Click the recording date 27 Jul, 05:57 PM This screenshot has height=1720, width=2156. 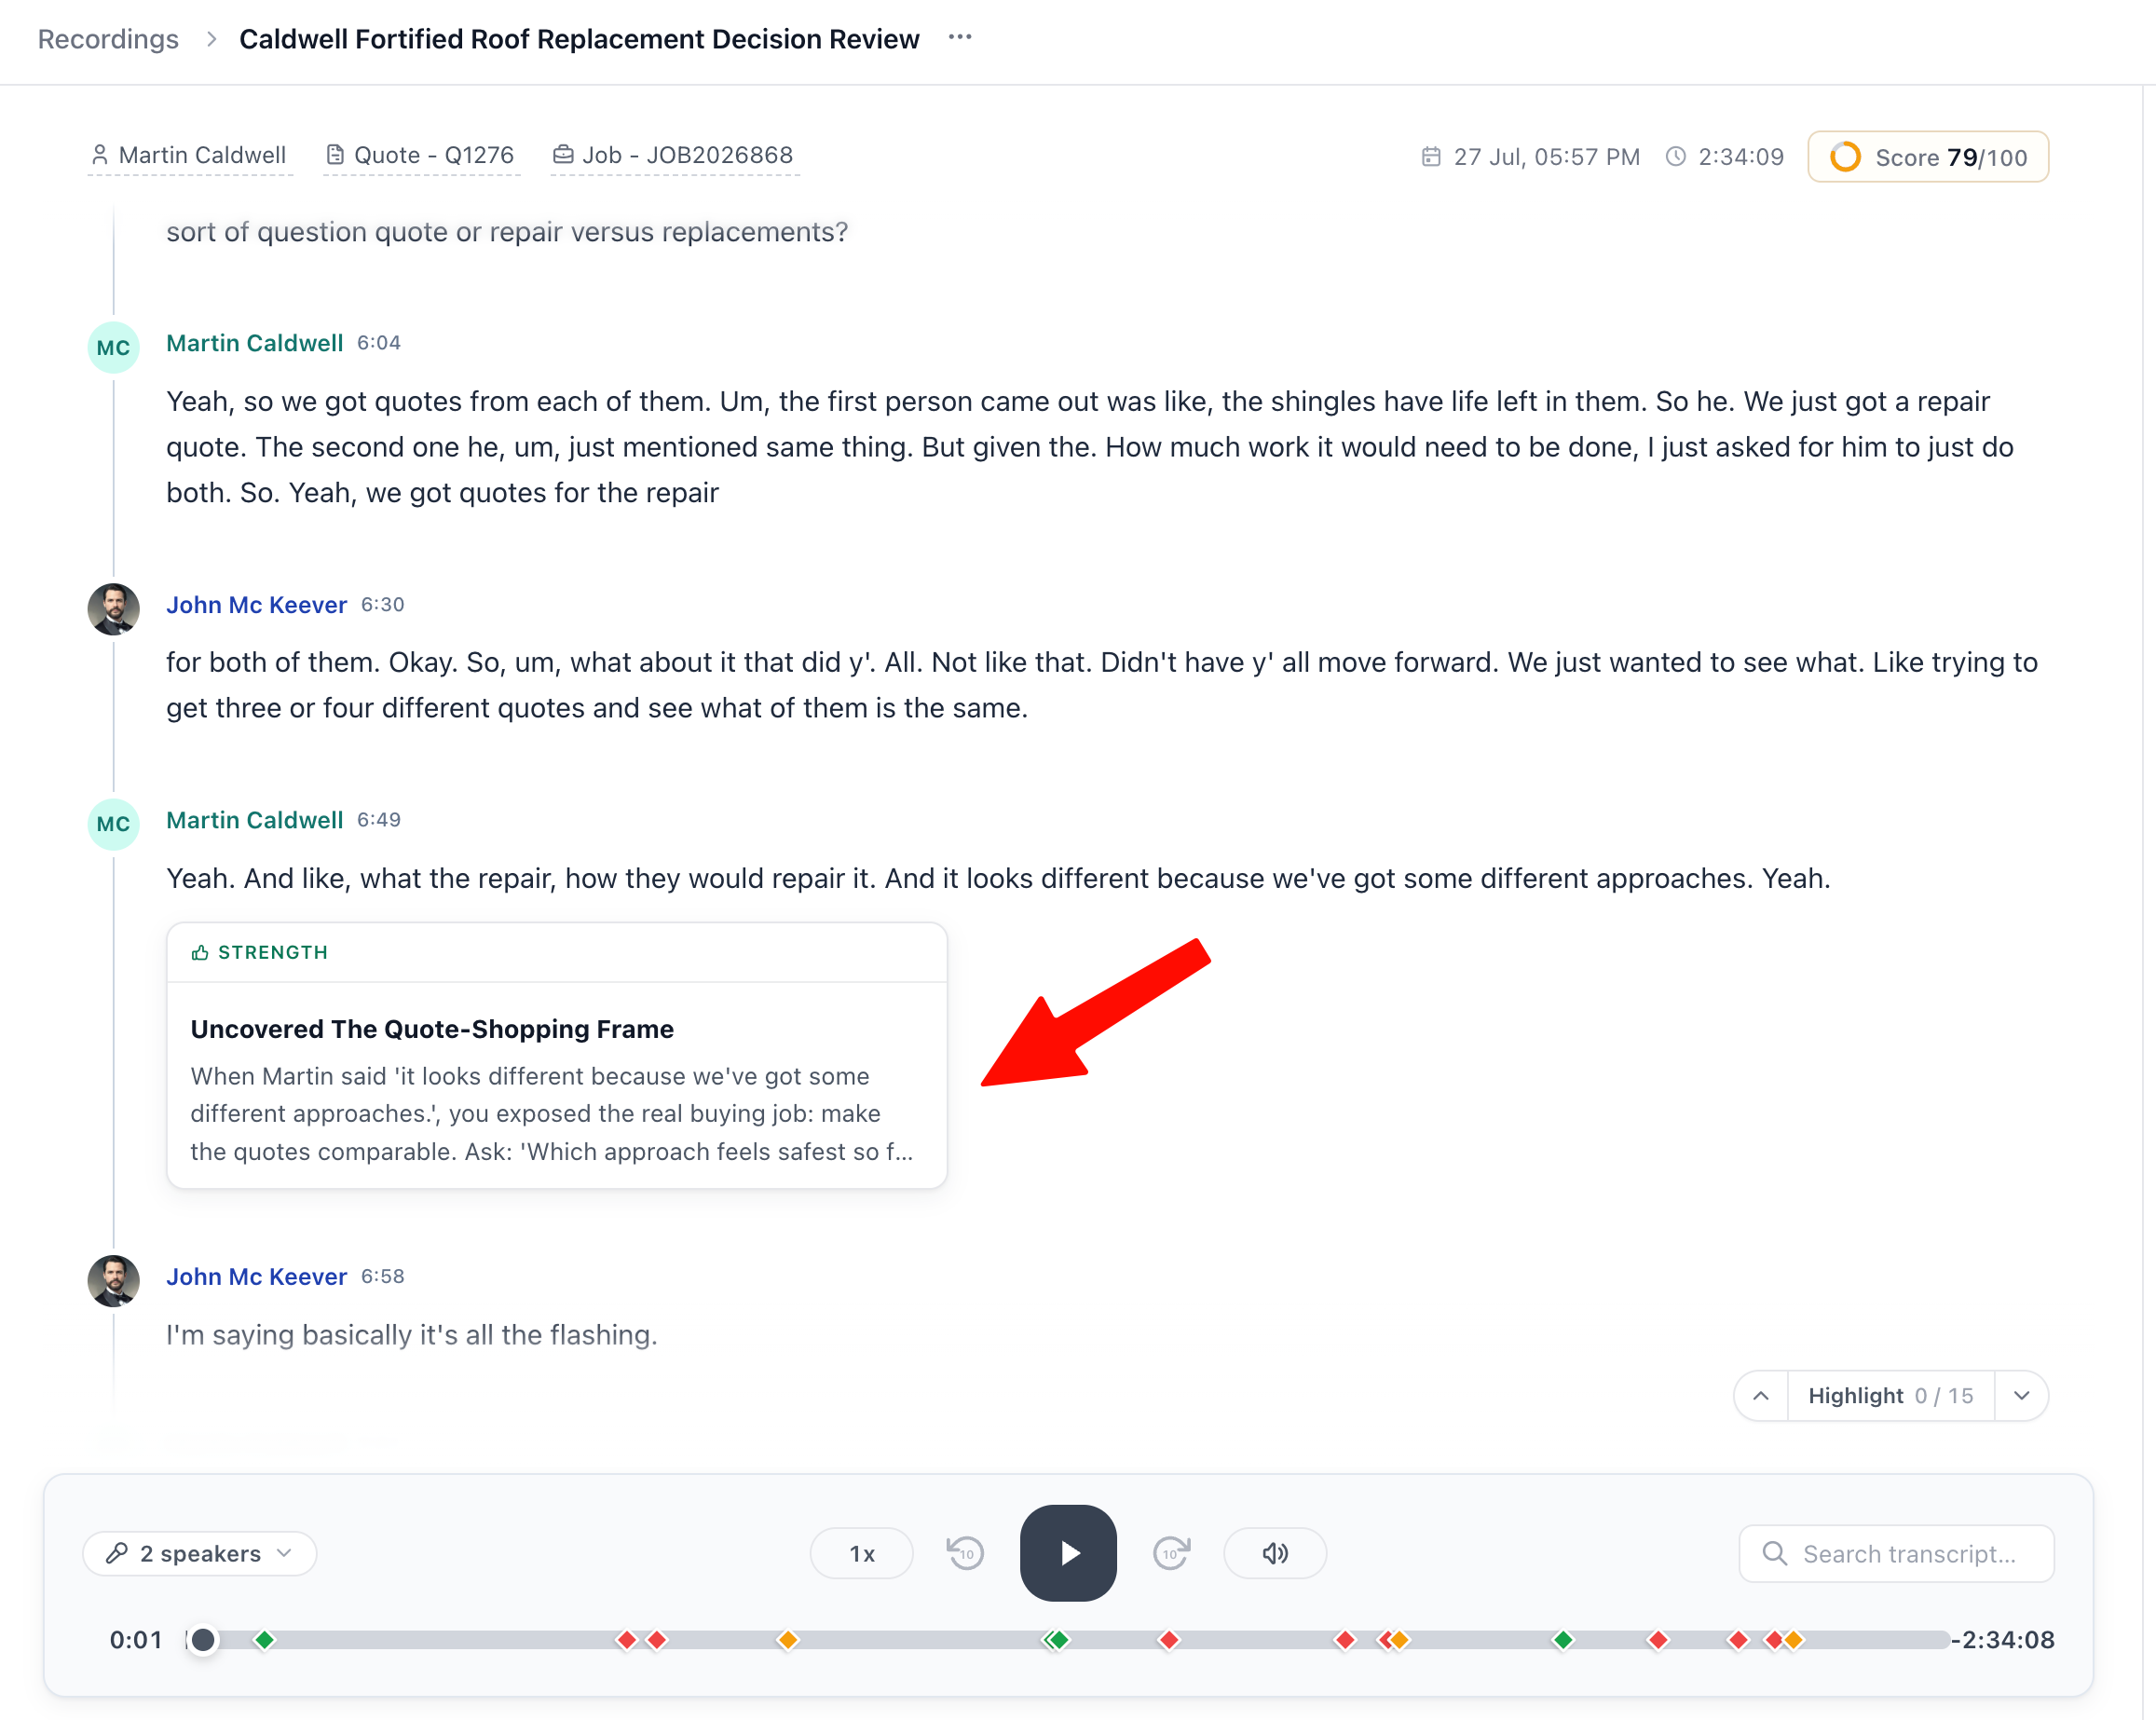tap(1530, 157)
